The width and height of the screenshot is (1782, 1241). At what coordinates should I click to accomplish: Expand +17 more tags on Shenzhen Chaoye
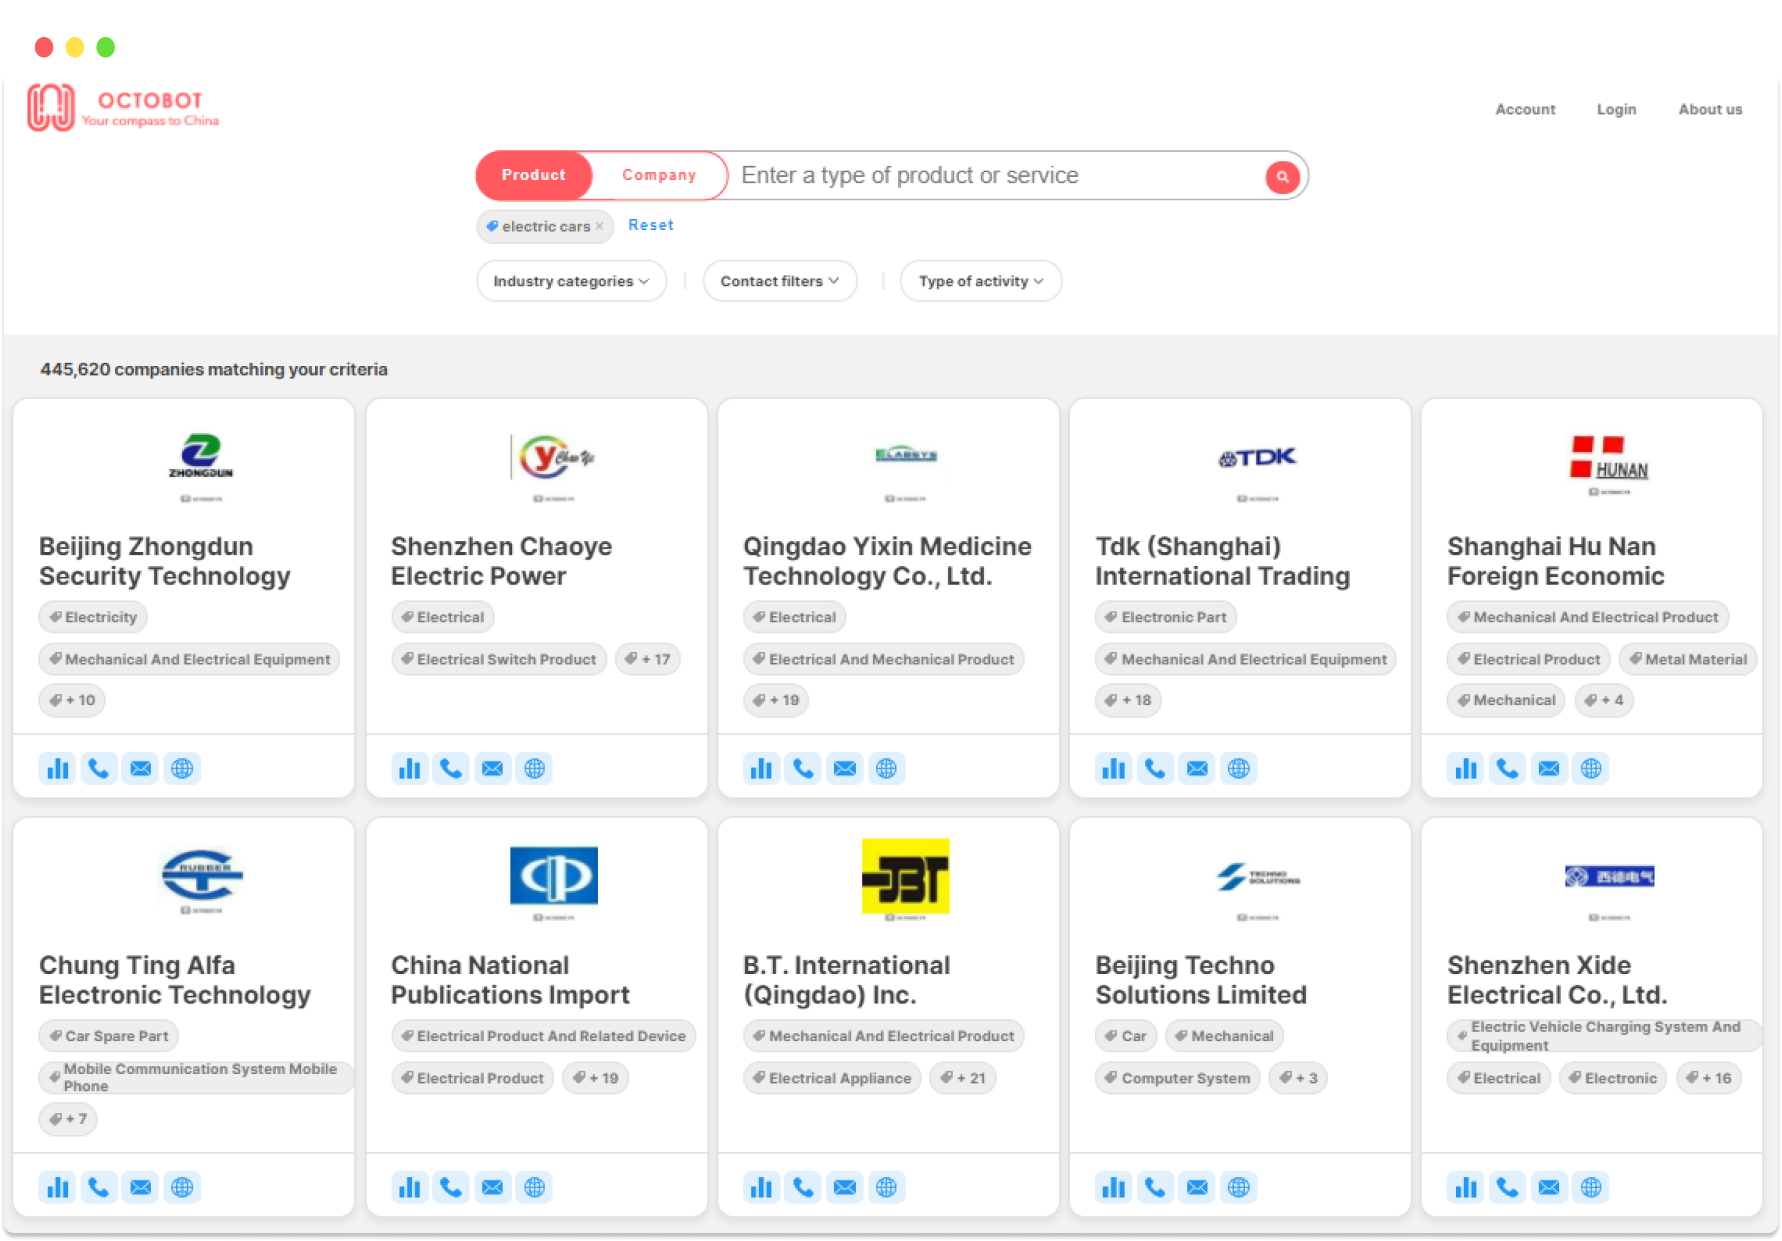tap(648, 659)
